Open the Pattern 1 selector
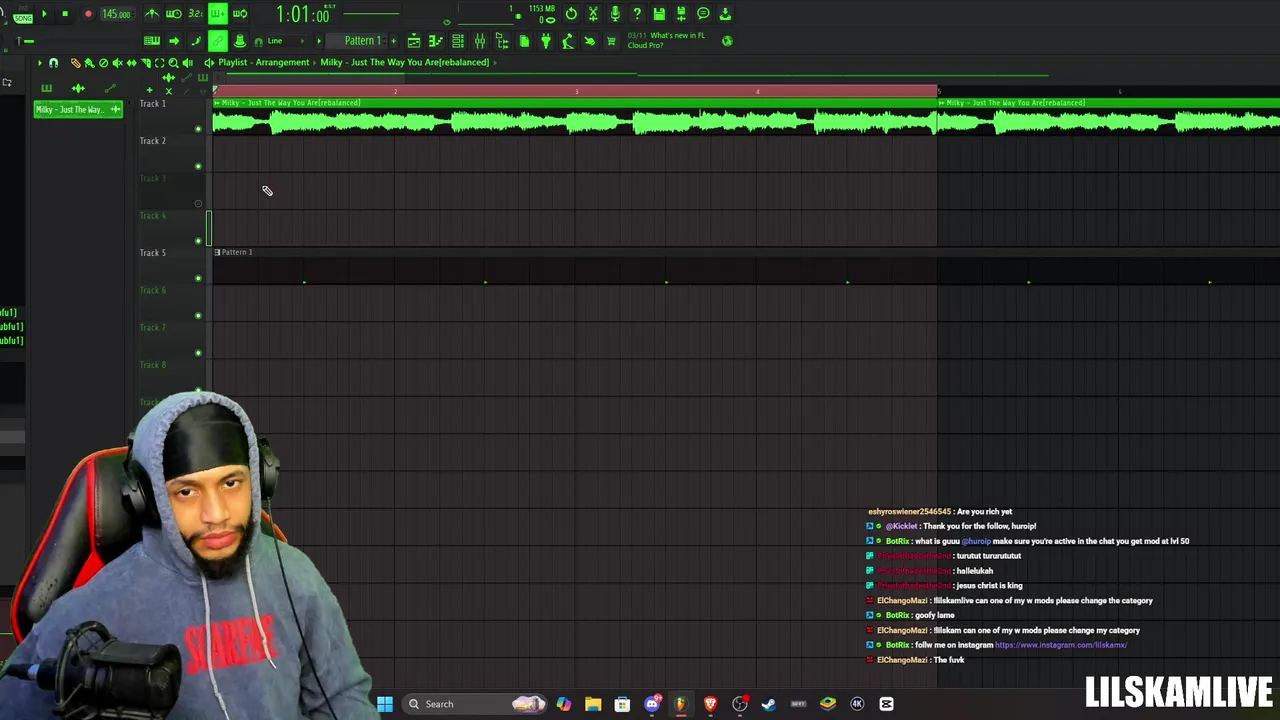Viewport: 1280px width, 720px height. coord(362,41)
